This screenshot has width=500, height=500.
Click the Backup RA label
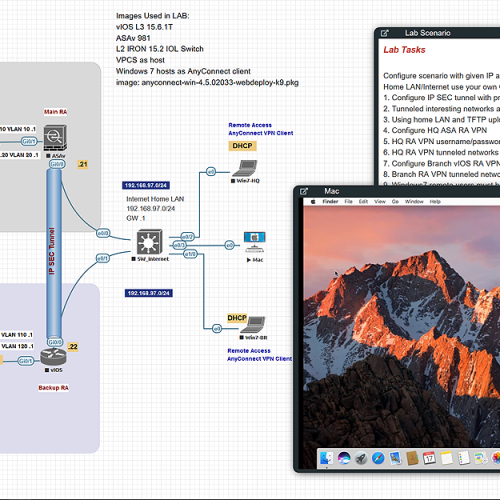tap(53, 388)
